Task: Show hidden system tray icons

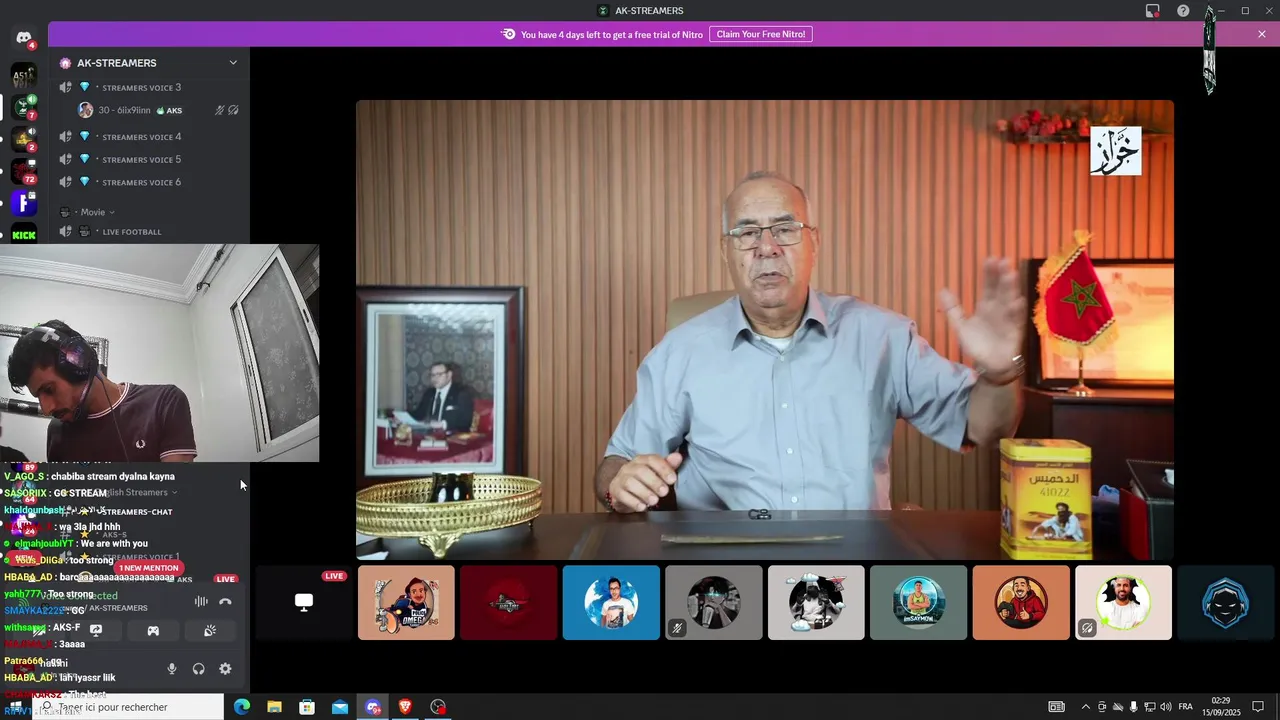Action: tap(1086, 707)
